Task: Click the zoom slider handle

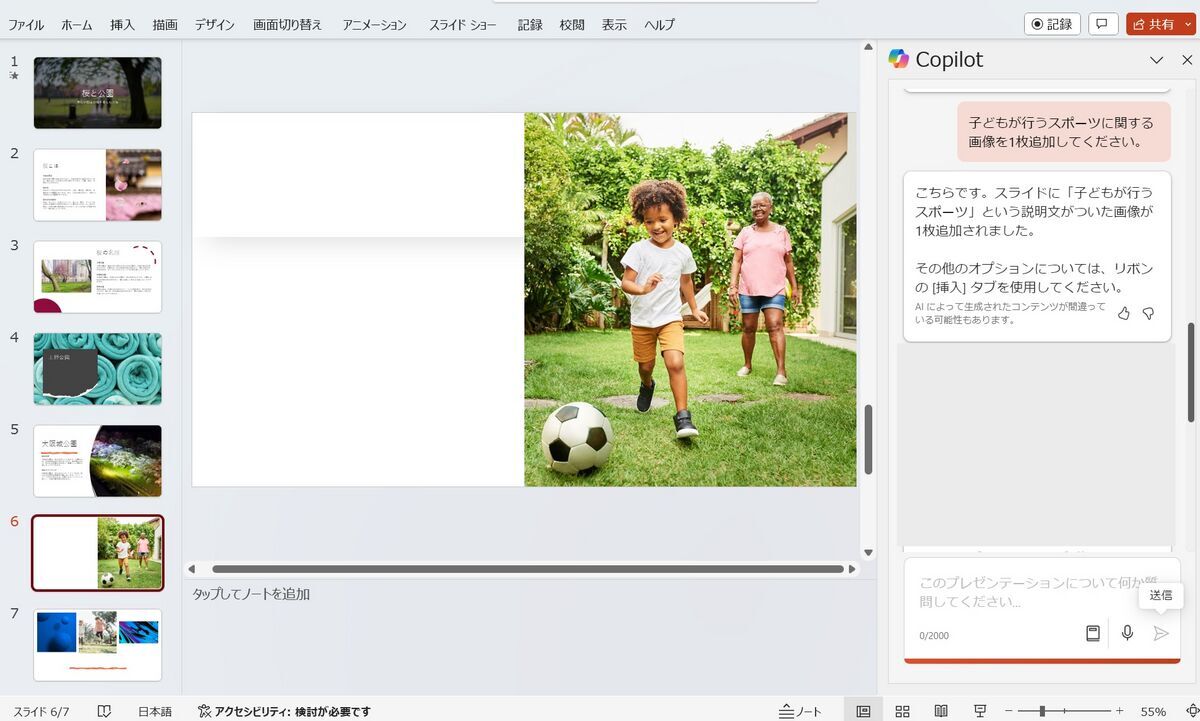Action: click(1042, 711)
